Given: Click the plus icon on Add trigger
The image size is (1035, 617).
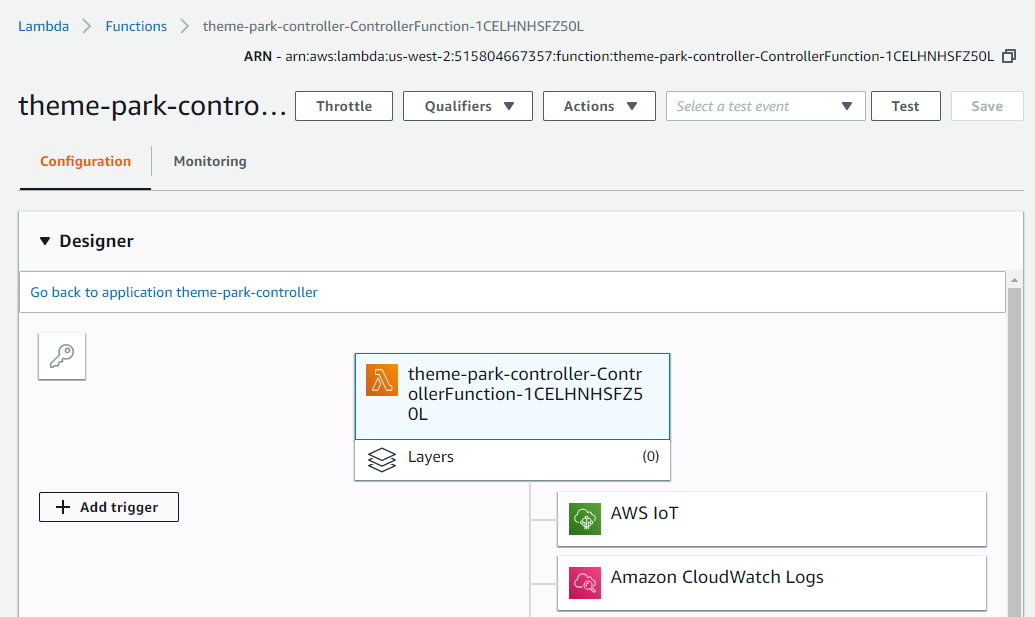Looking at the screenshot, I should pyautogui.click(x=63, y=507).
